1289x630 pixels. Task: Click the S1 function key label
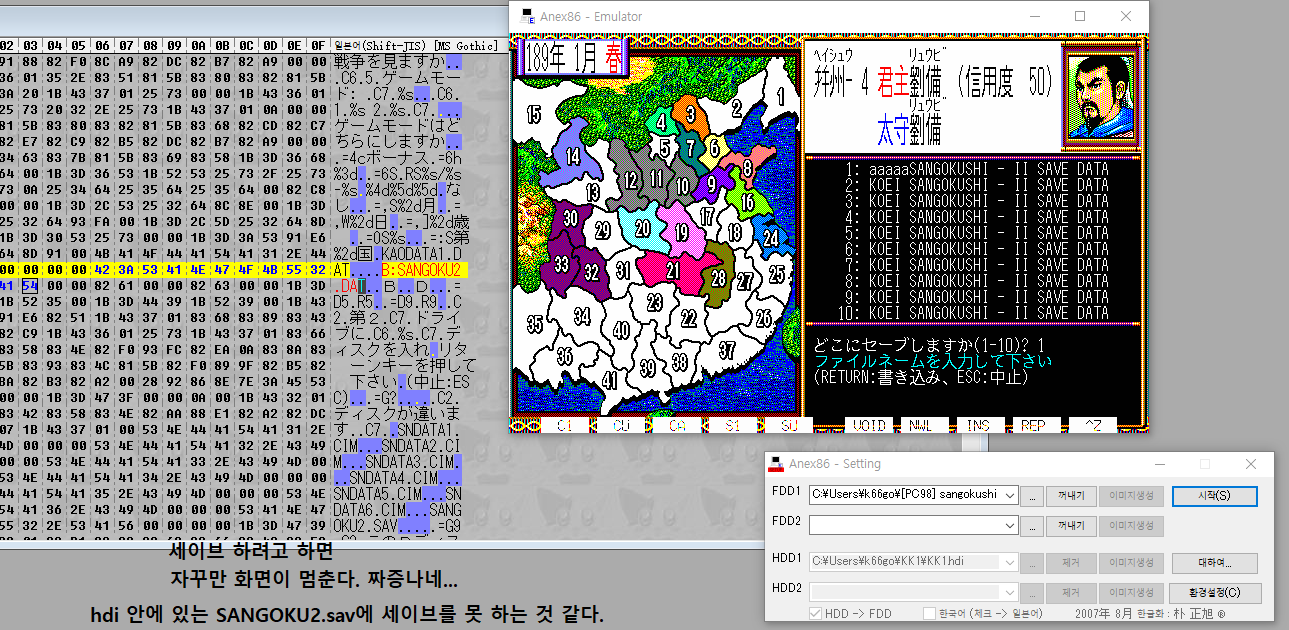coord(733,425)
